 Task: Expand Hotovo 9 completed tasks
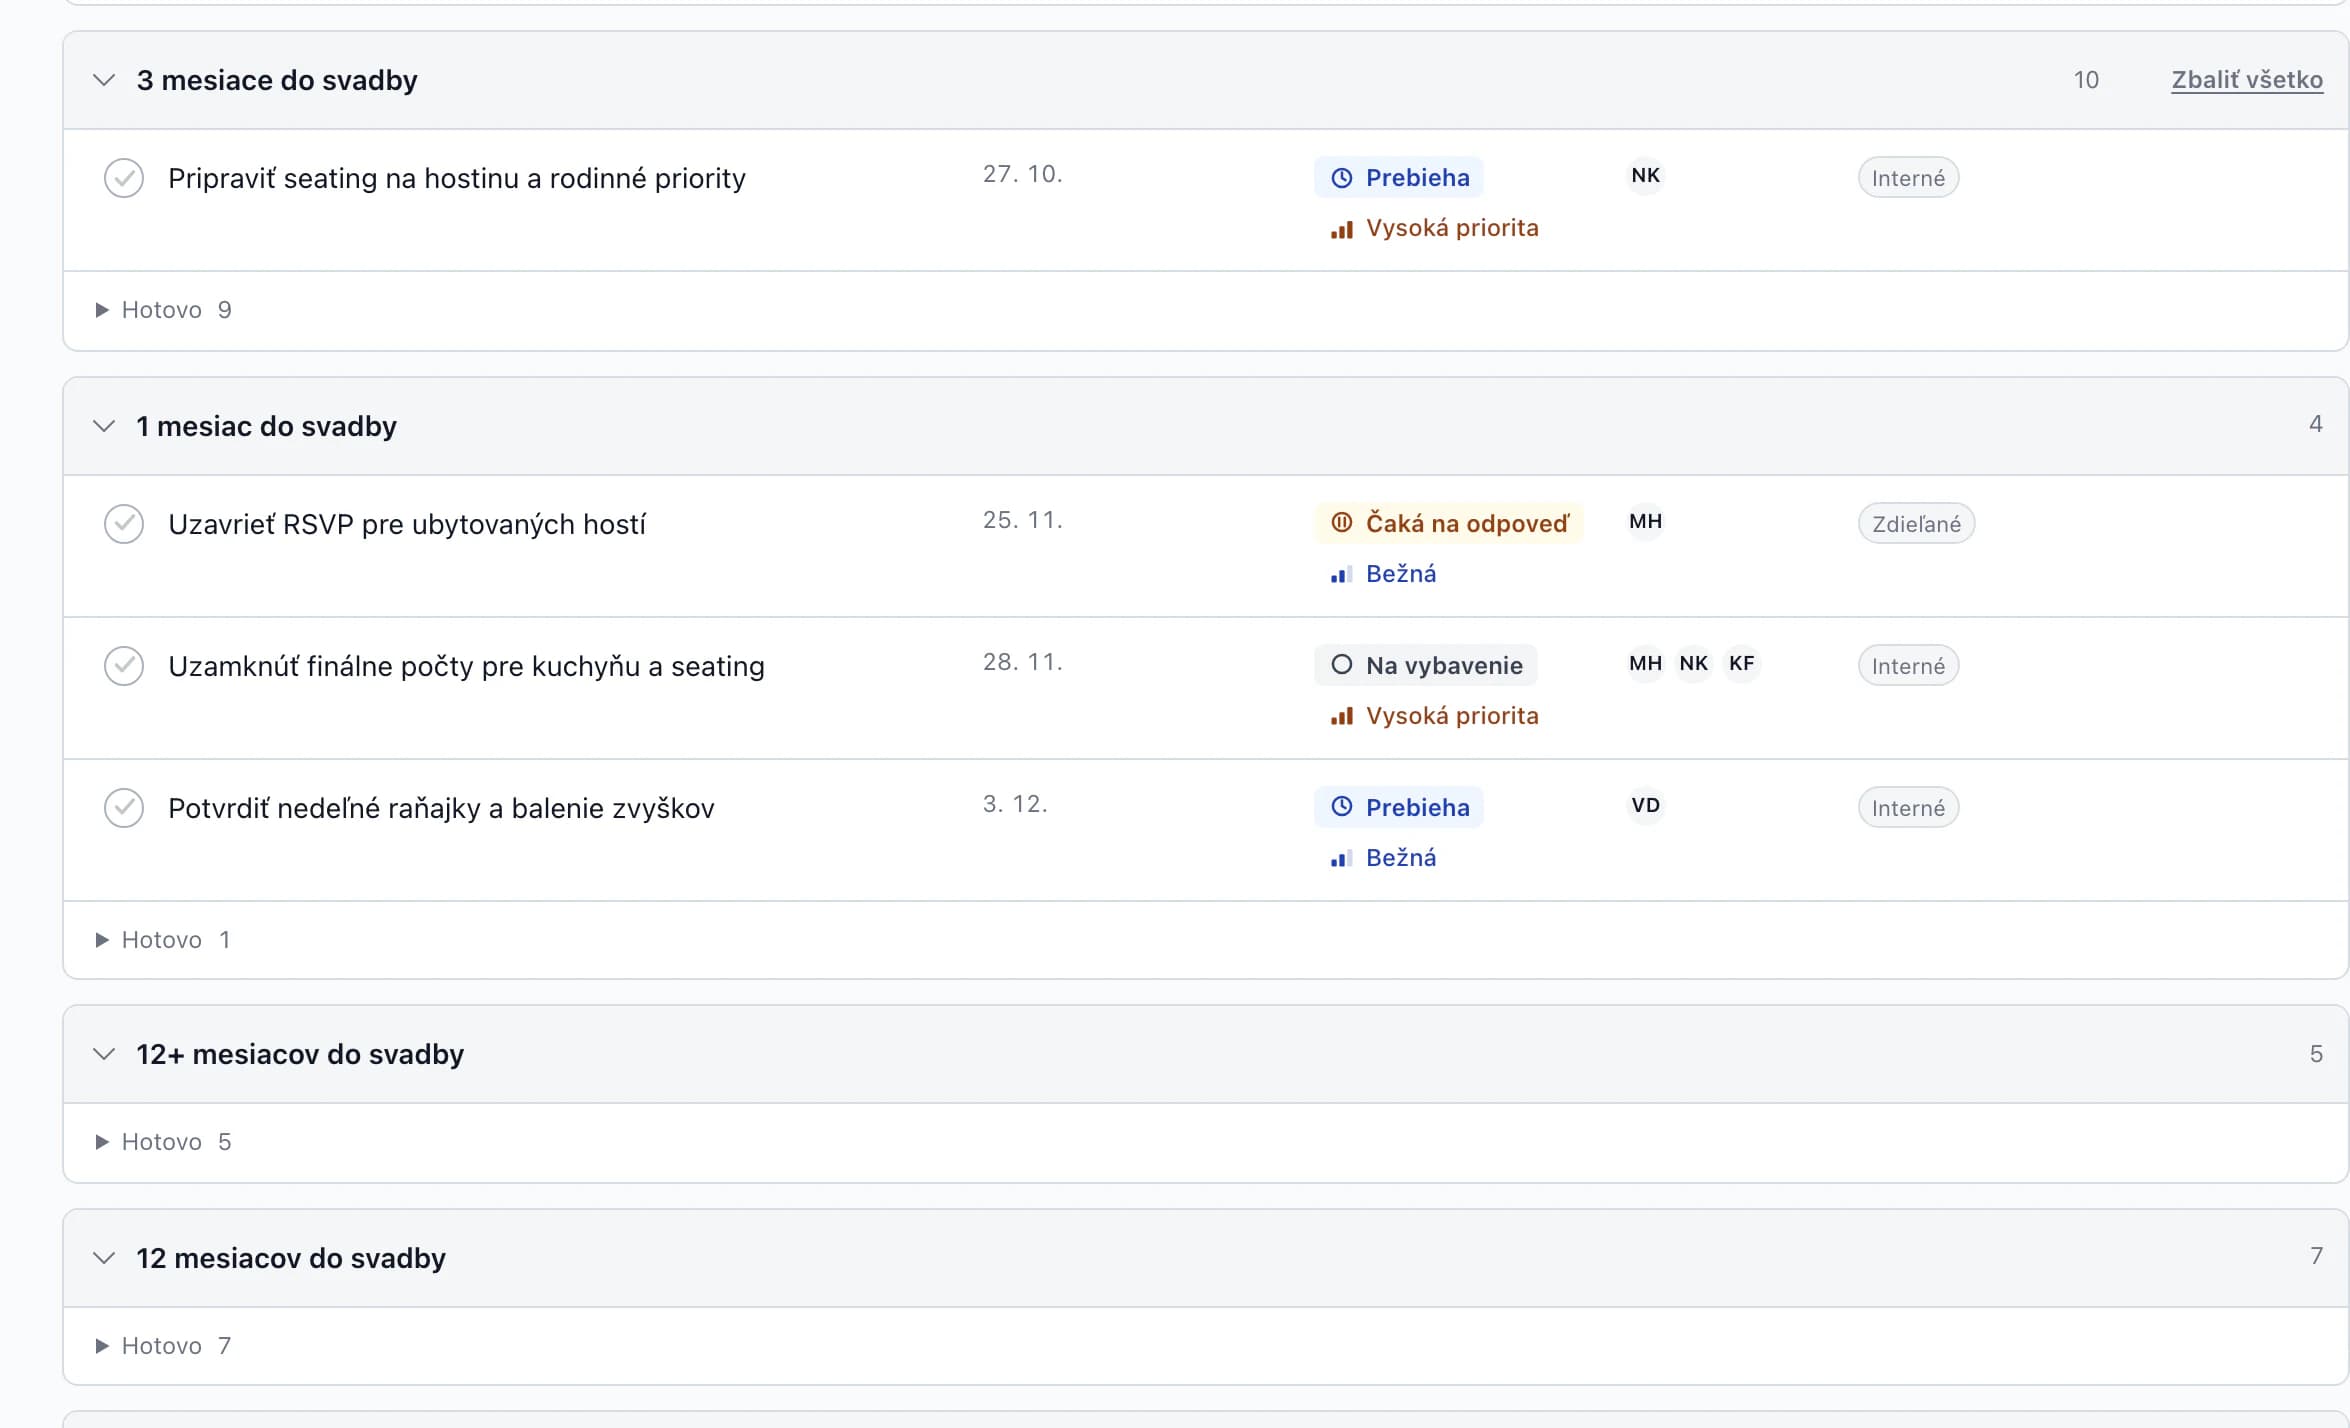click(165, 310)
